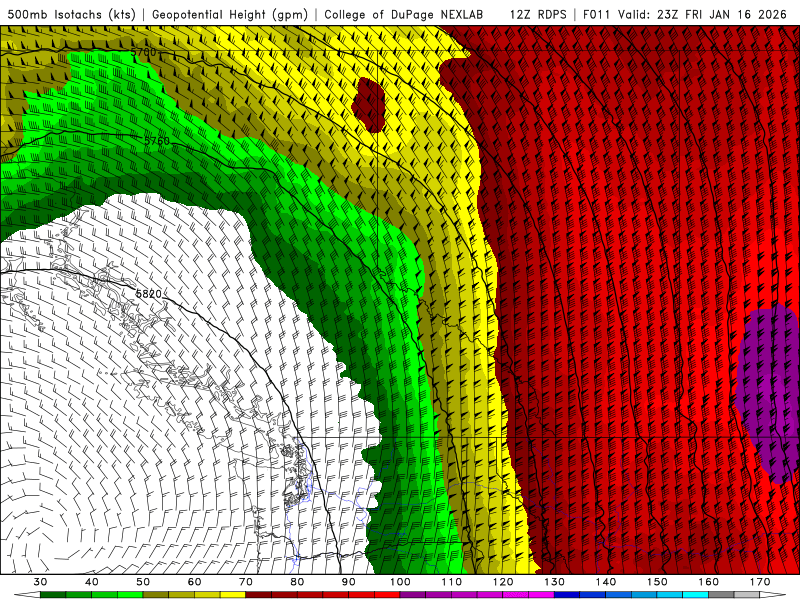
Task: Click the brightest yellow swatch on the color scale
Action: 233,596
